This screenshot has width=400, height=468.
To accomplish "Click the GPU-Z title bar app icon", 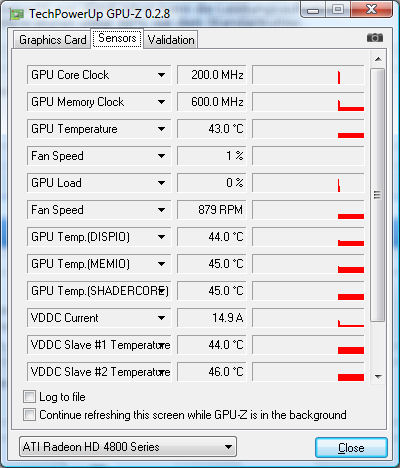I will click(x=16, y=14).
